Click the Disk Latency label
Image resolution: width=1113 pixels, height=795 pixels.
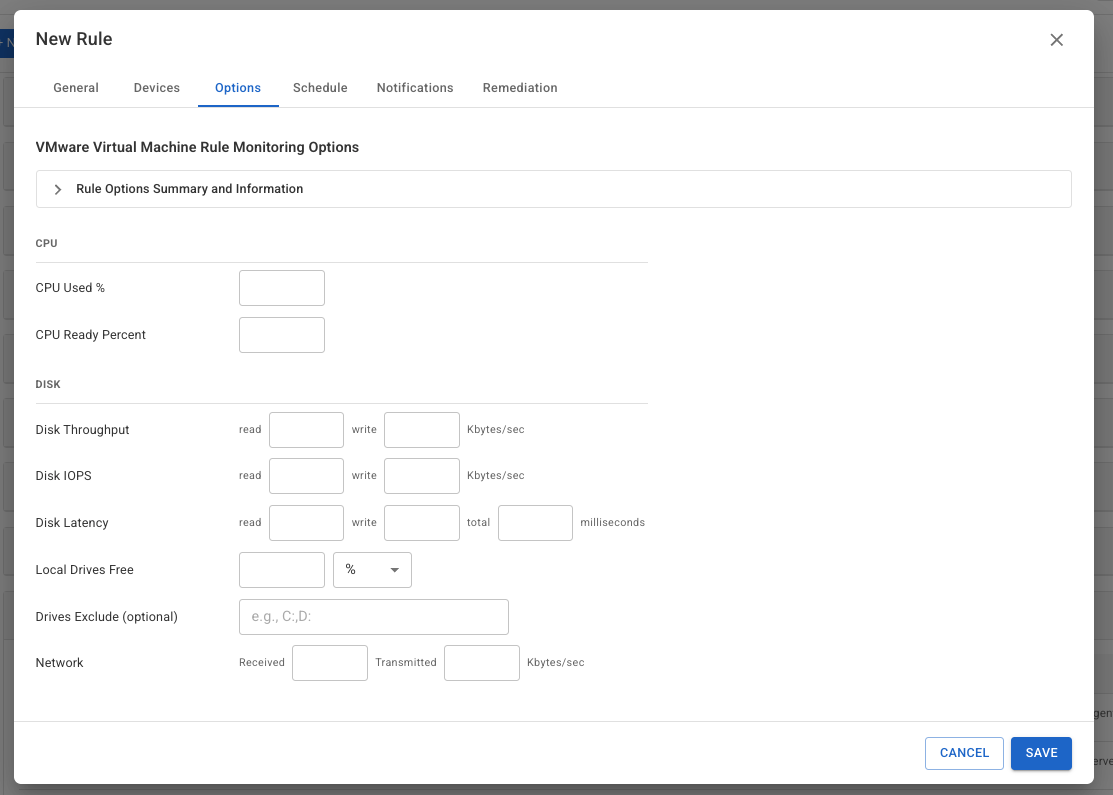[72, 523]
